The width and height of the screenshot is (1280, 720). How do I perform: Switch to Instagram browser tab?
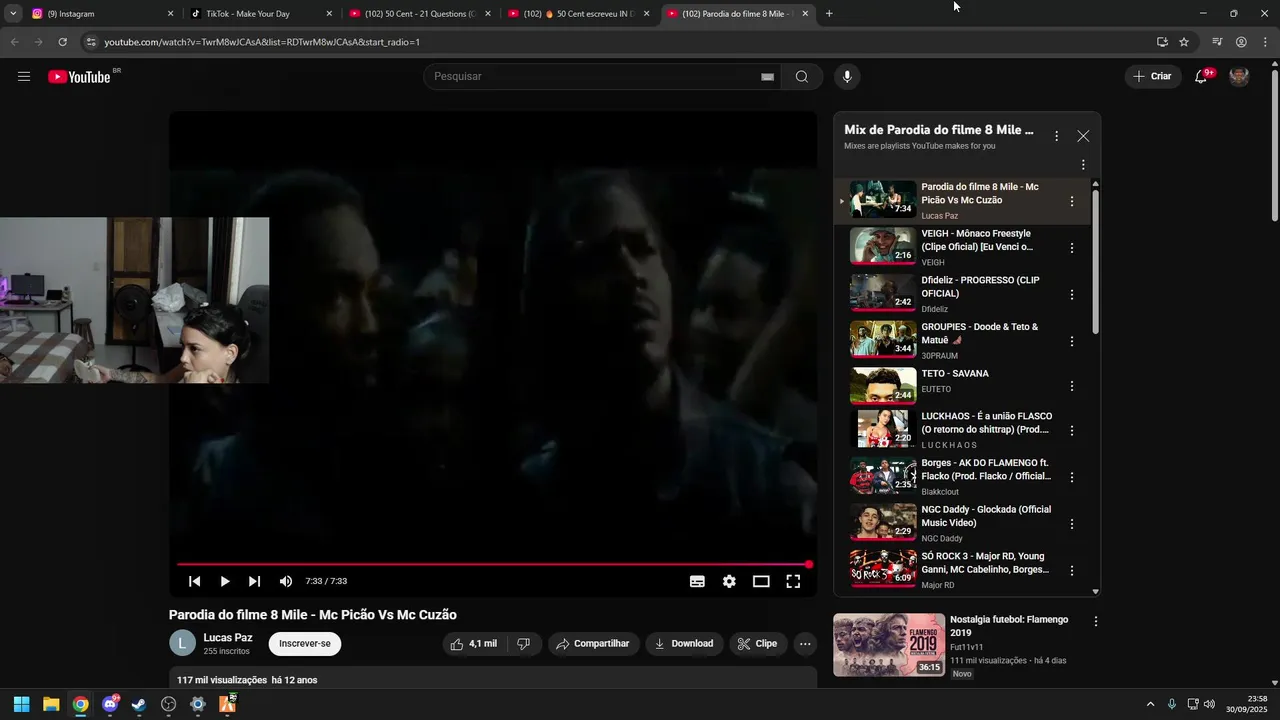100,14
